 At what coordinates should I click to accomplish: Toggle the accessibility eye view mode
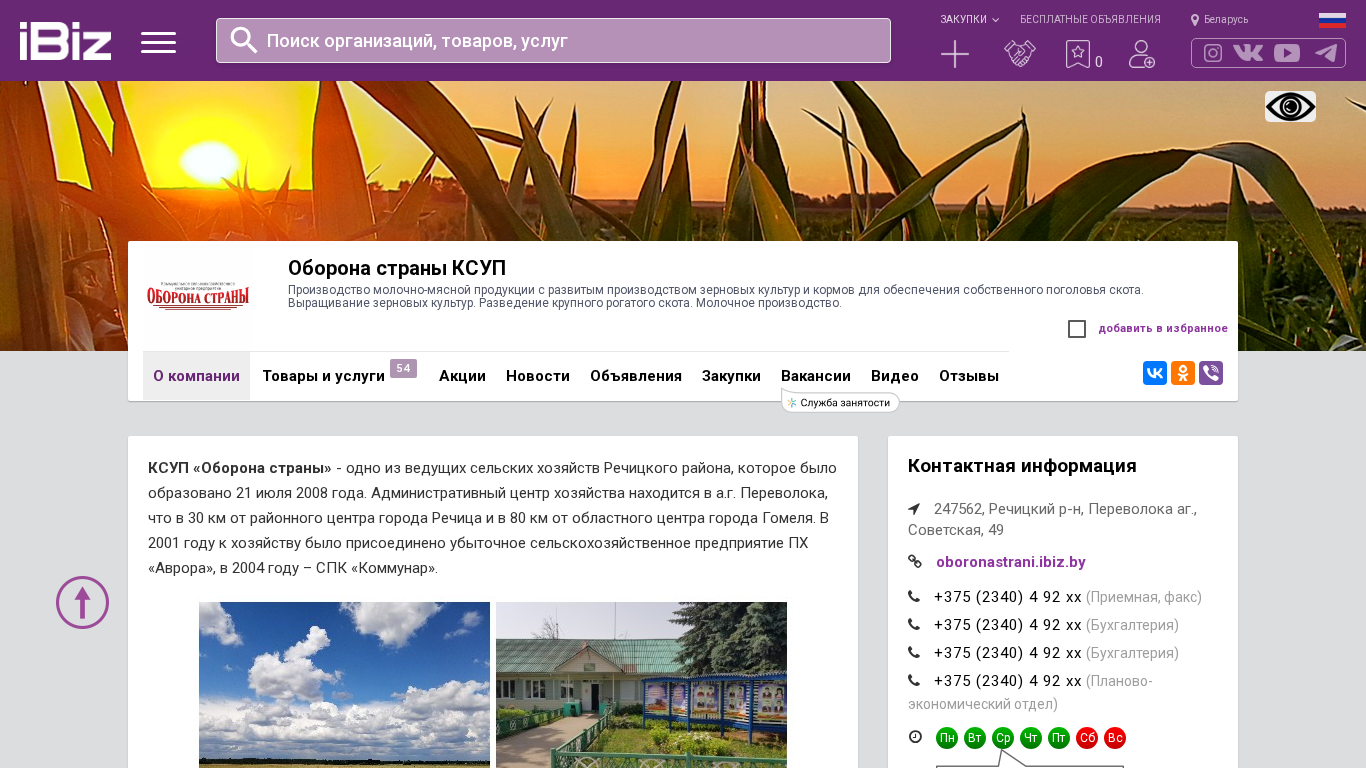tap(1290, 107)
